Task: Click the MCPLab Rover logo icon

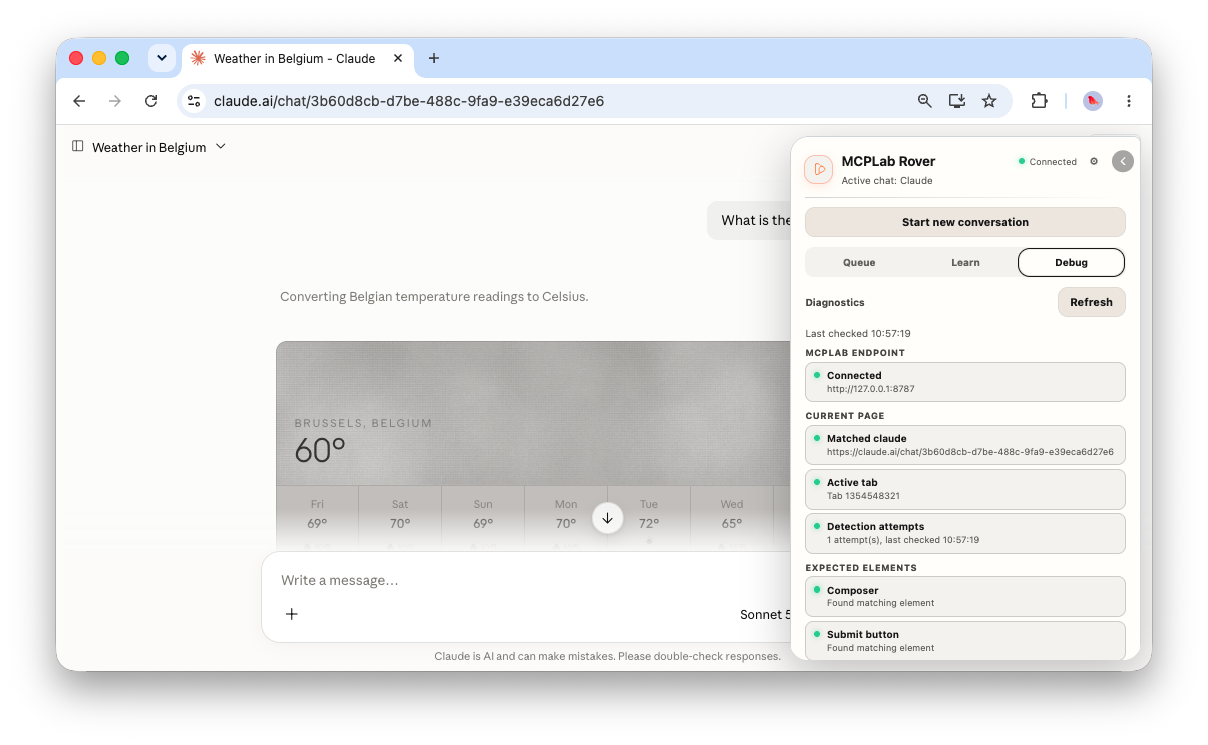Action: [x=819, y=169]
